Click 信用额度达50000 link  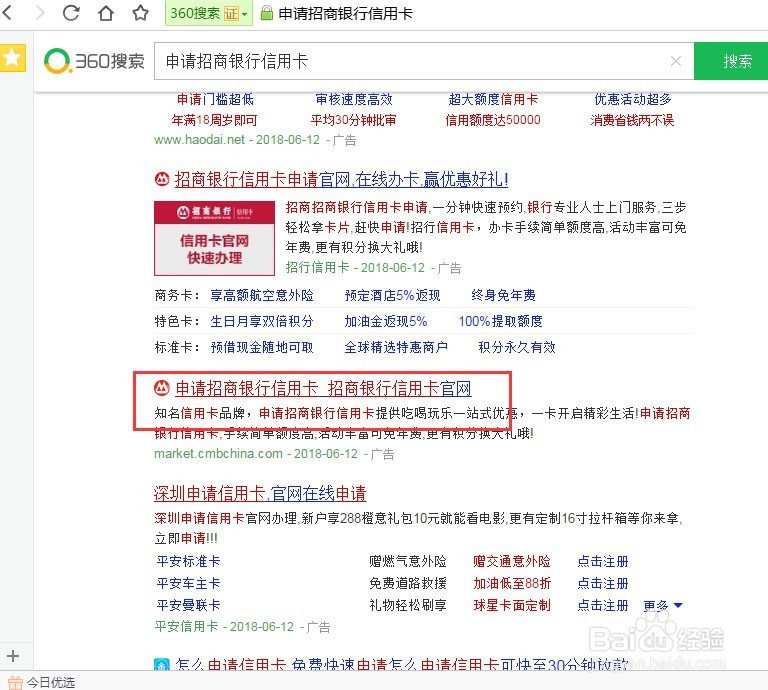tap(493, 120)
